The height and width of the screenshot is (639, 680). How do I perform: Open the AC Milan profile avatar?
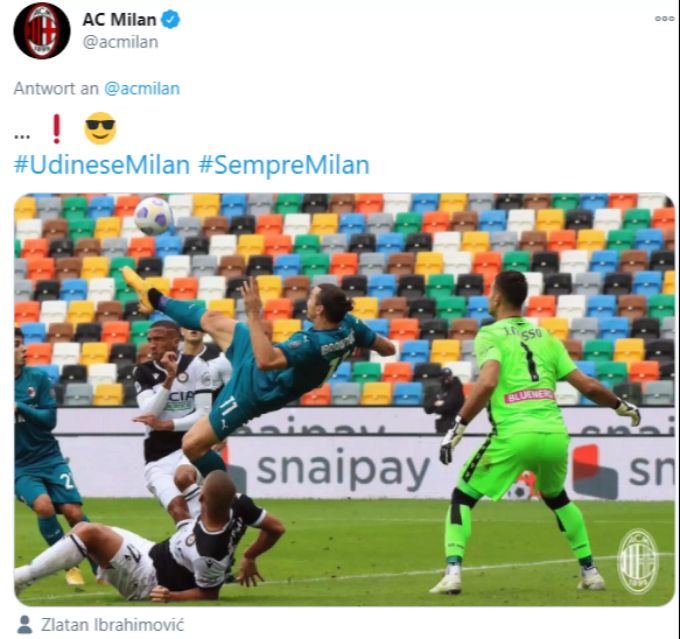tap(42, 30)
